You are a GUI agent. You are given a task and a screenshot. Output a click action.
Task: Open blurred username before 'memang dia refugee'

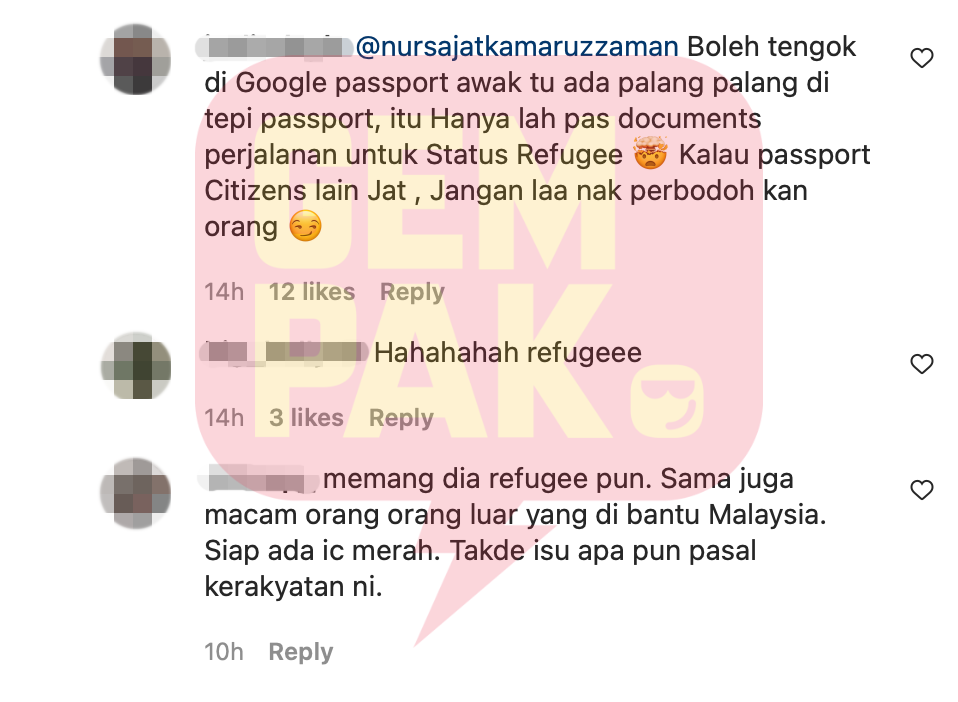tap(258, 479)
